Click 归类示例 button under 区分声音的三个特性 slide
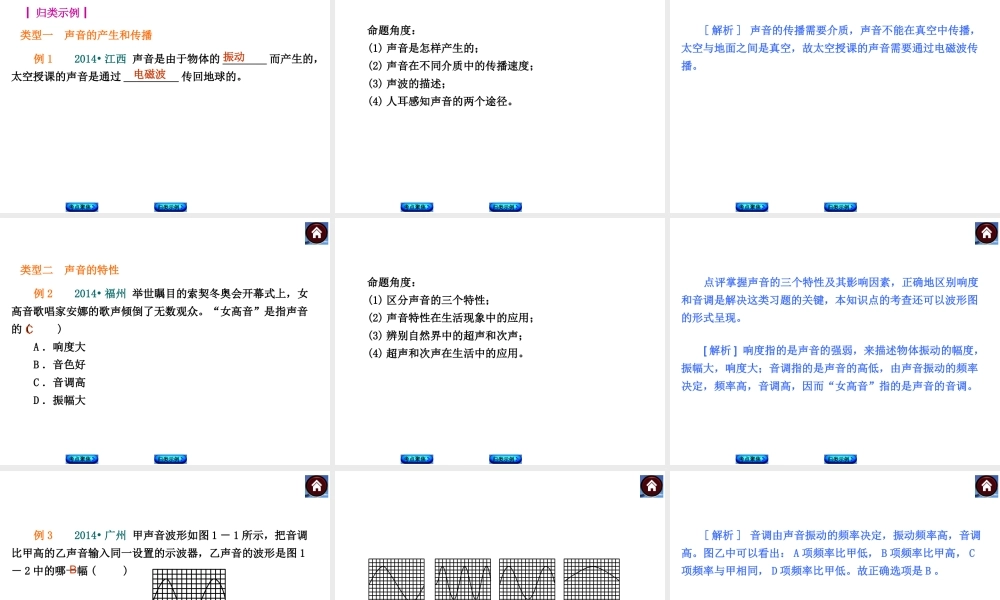This screenshot has width=1000, height=600. coord(505,458)
